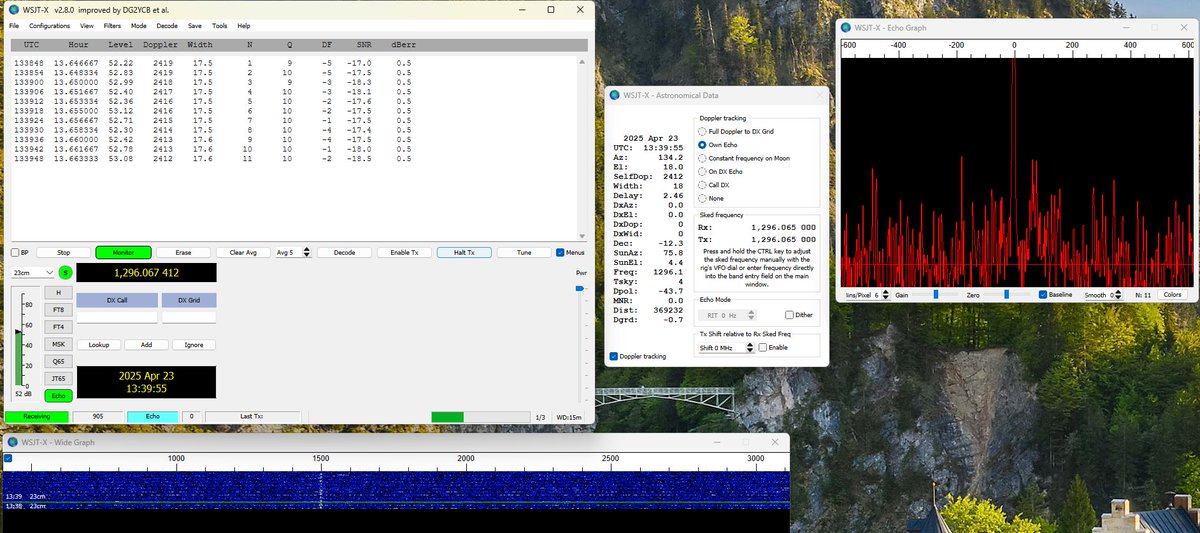The image size is (1200, 533).
Task: Open the Tools menu
Action: 220,25
